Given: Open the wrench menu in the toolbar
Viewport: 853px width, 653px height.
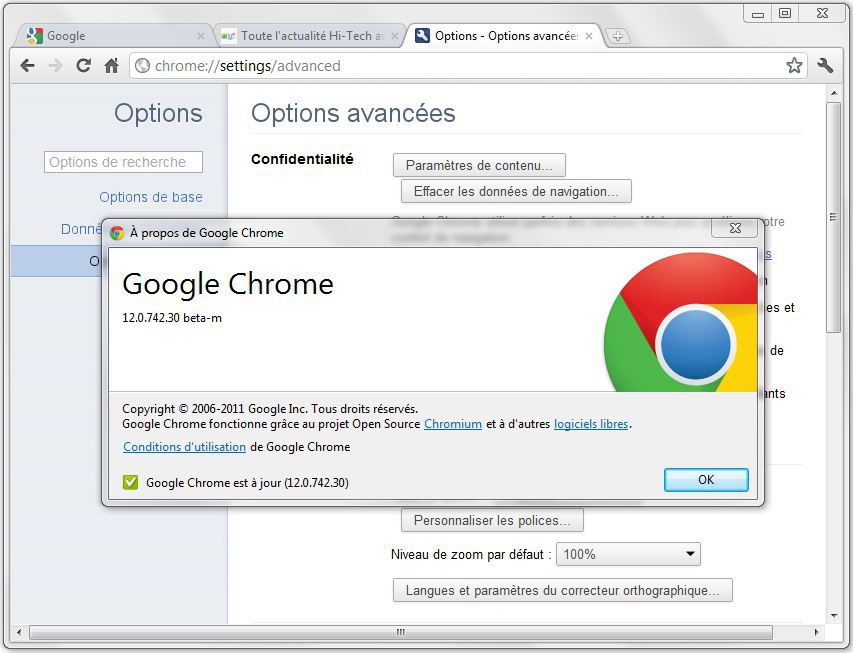Looking at the screenshot, I should click(x=825, y=65).
